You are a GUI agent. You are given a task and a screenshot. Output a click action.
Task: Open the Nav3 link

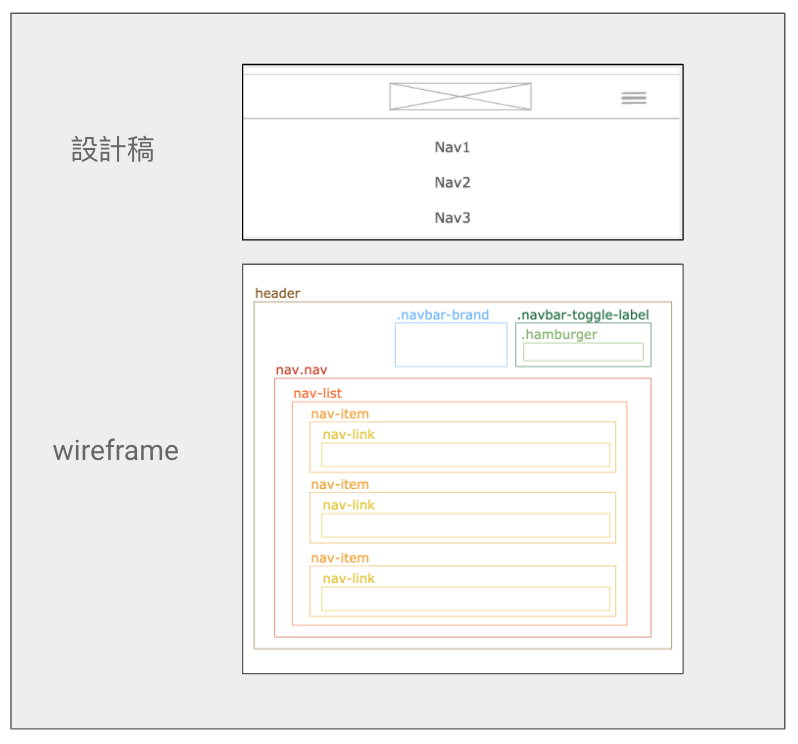[452, 217]
